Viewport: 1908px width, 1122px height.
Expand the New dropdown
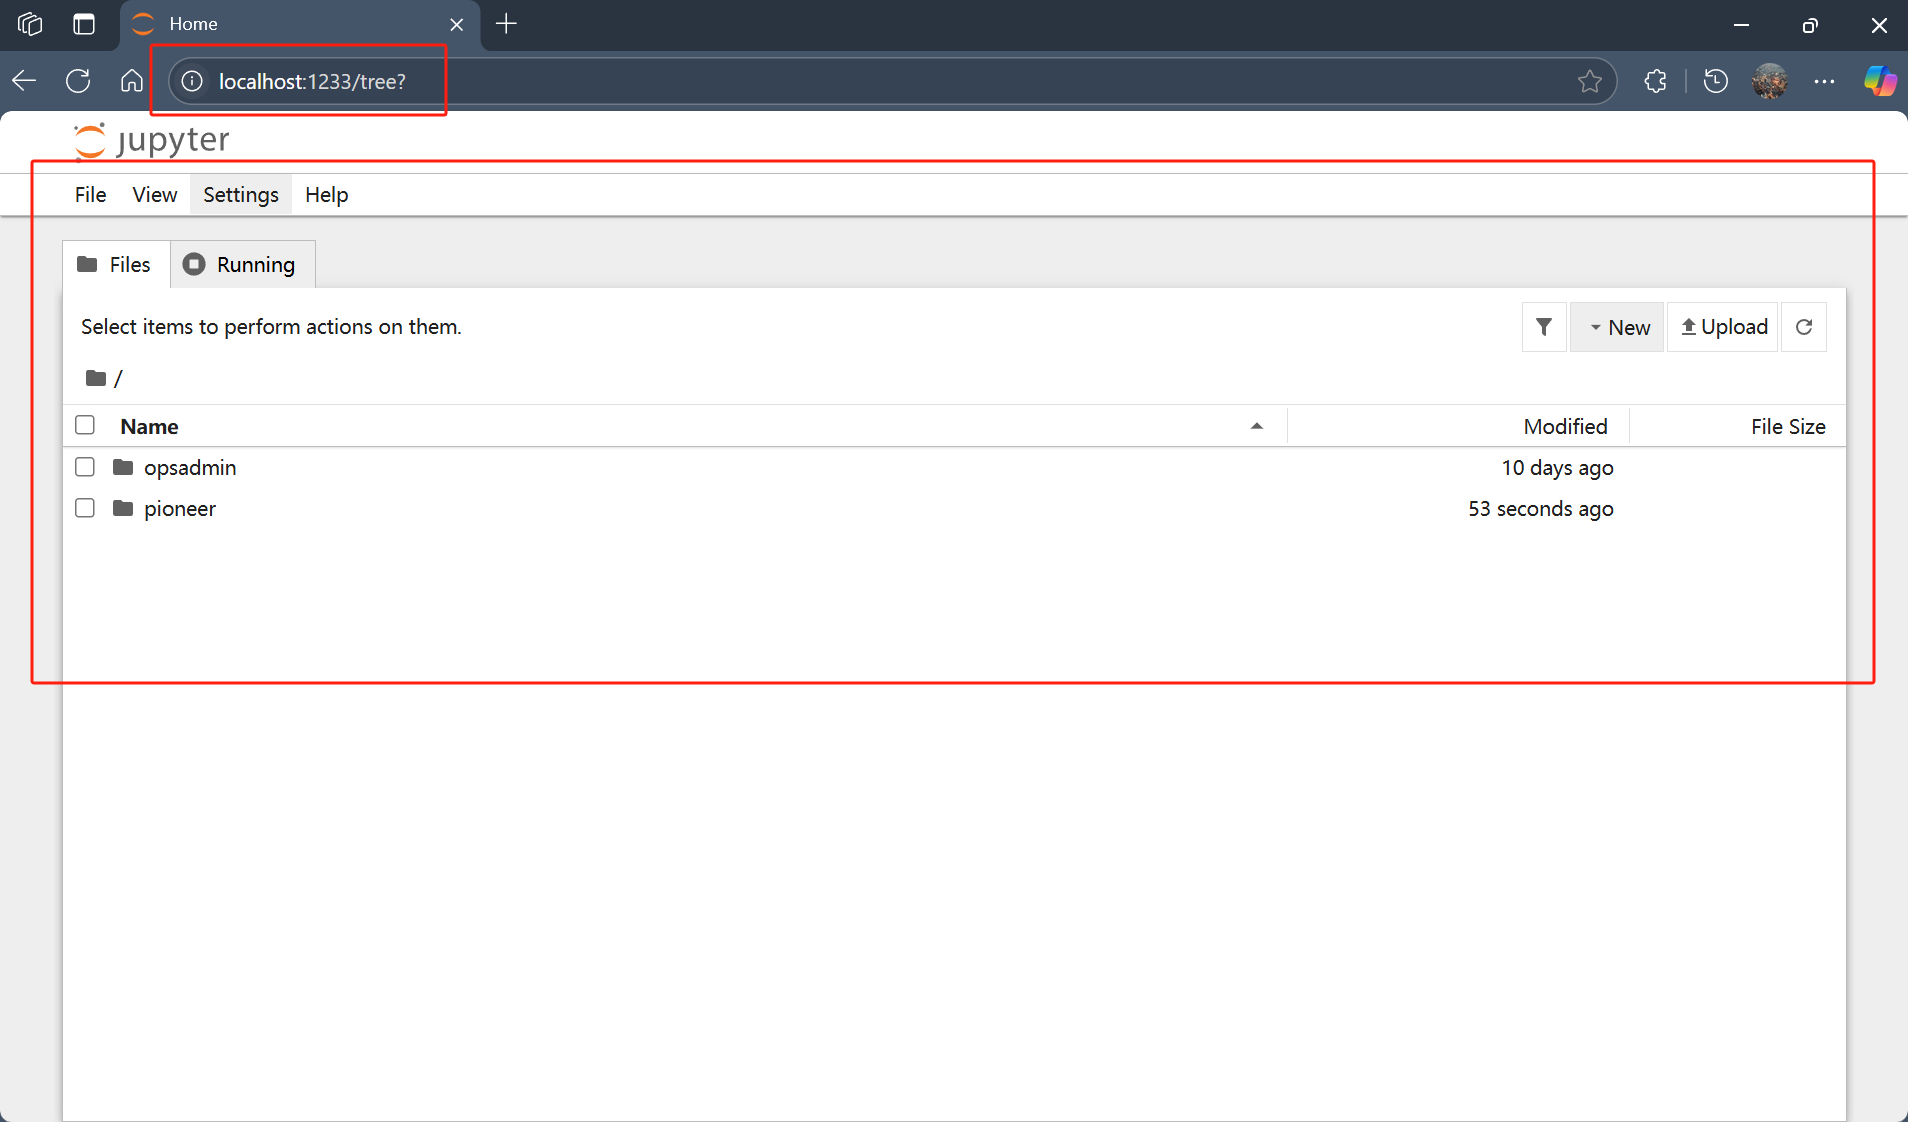(1617, 327)
